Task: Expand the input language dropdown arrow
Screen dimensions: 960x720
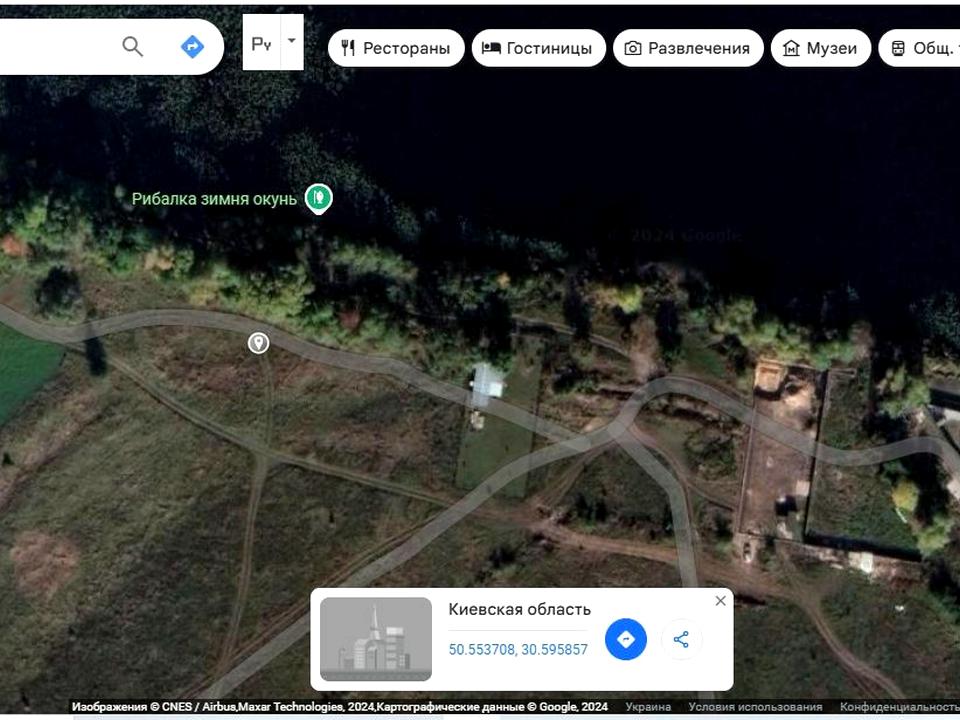Action: [292, 42]
